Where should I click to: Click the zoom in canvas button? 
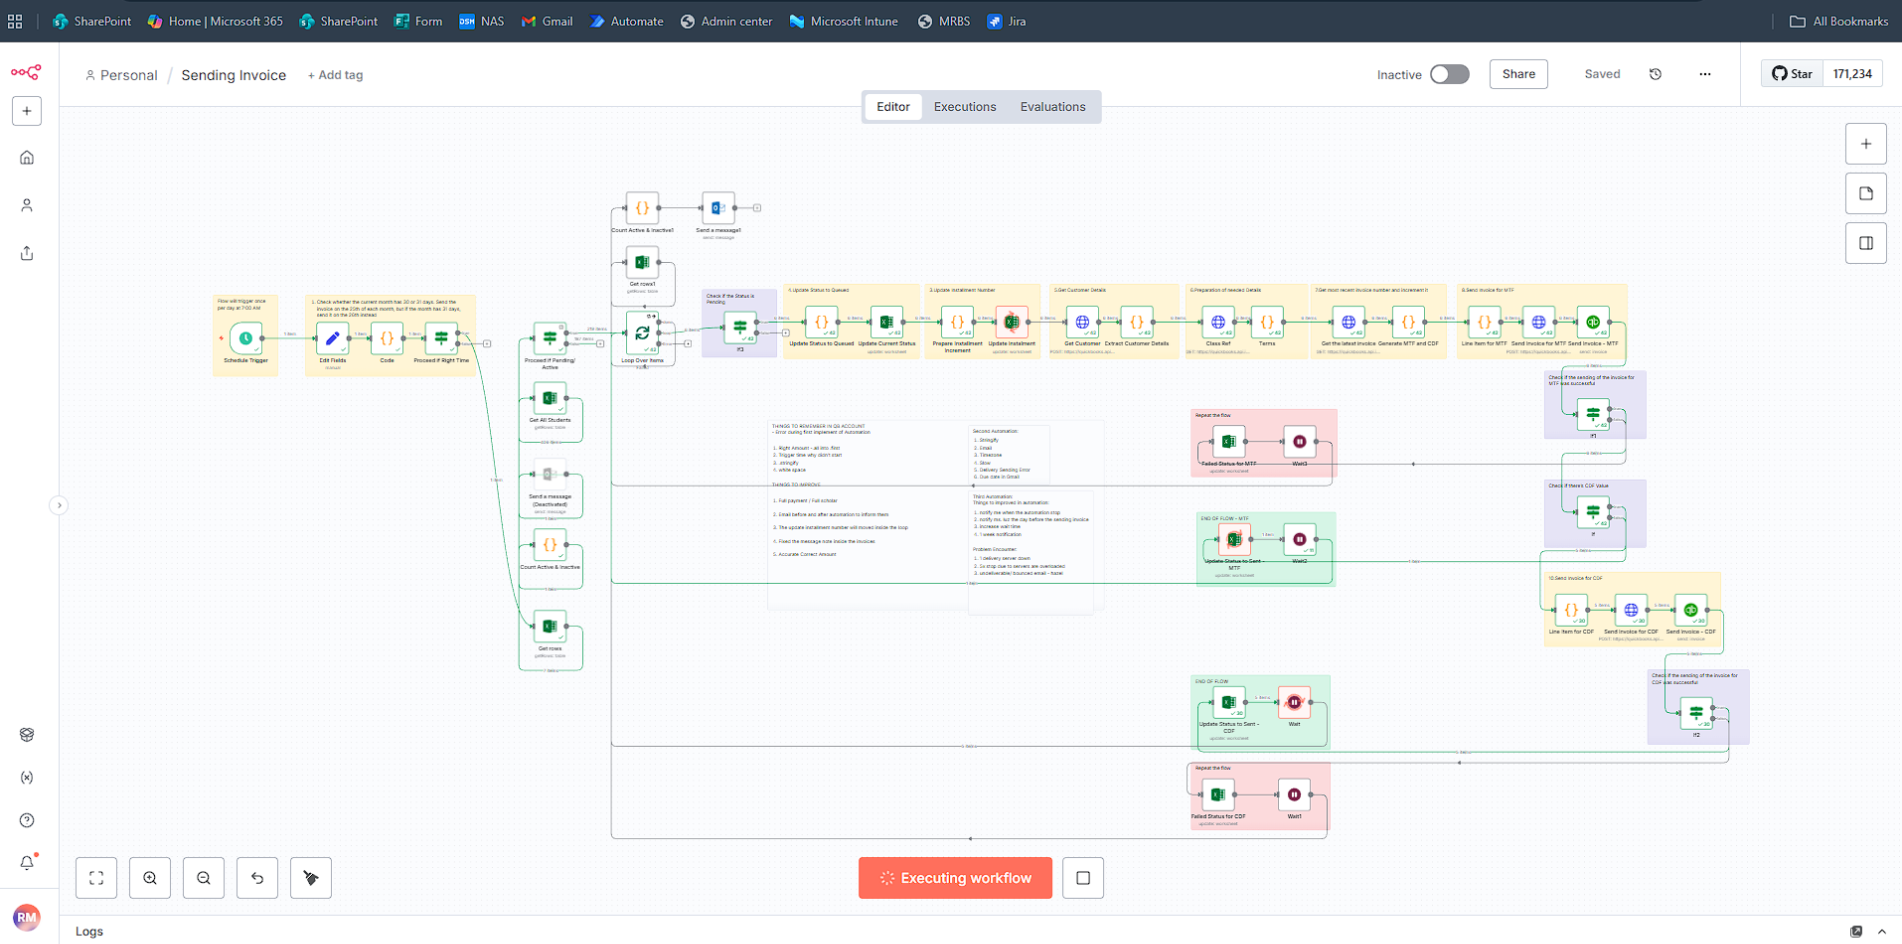tap(150, 878)
